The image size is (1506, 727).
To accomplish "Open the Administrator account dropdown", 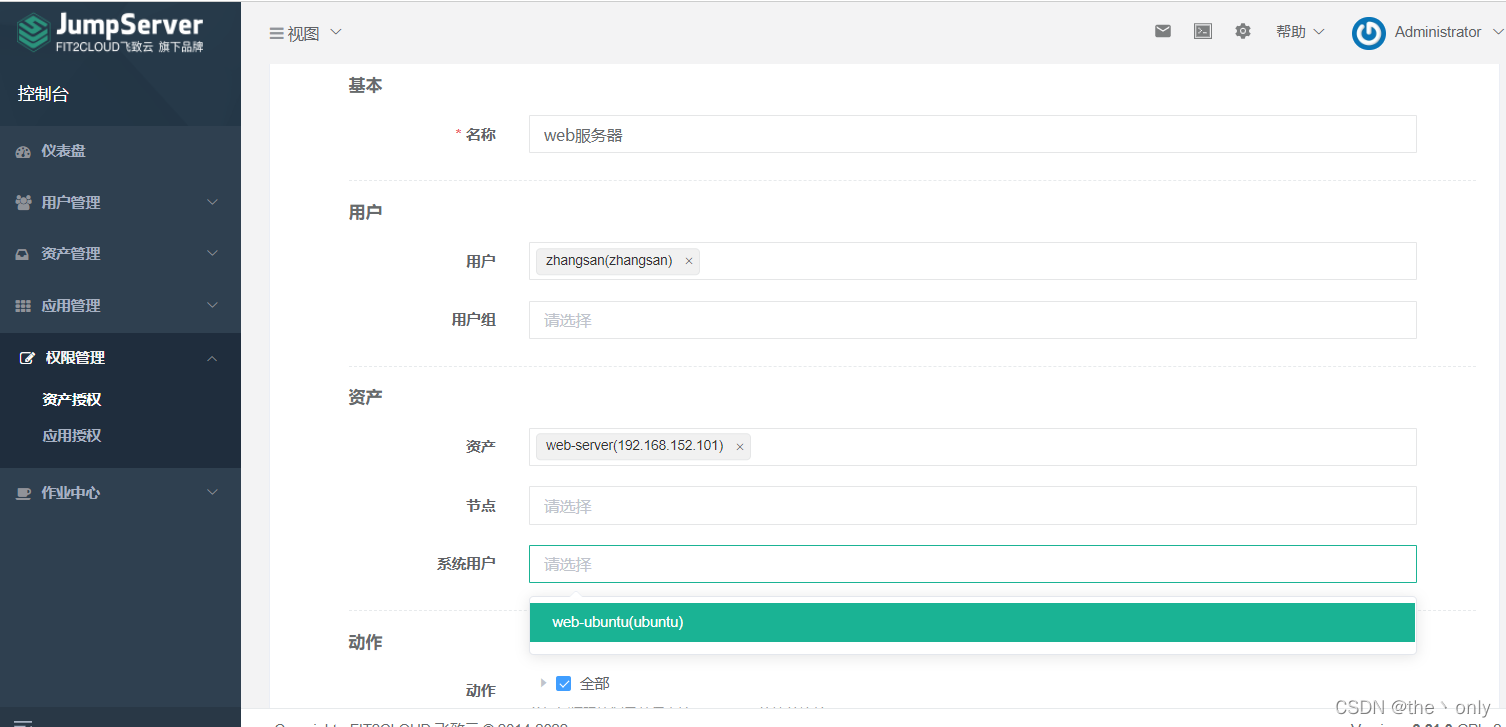I will click(1447, 32).
